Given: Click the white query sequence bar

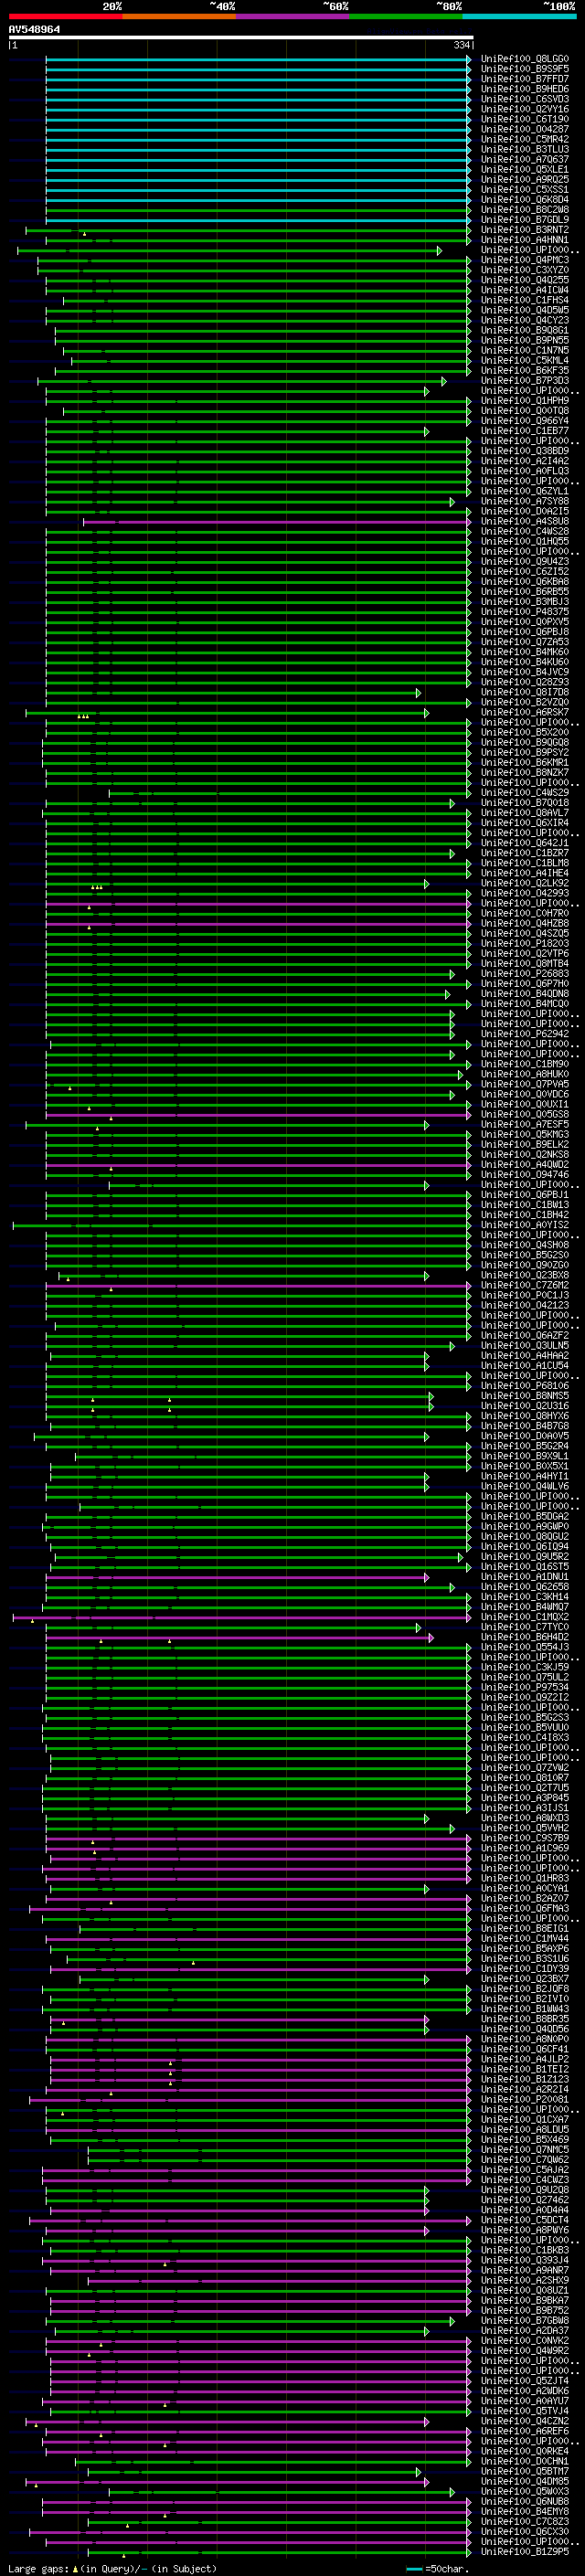Looking at the screenshot, I should coord(241,38).
